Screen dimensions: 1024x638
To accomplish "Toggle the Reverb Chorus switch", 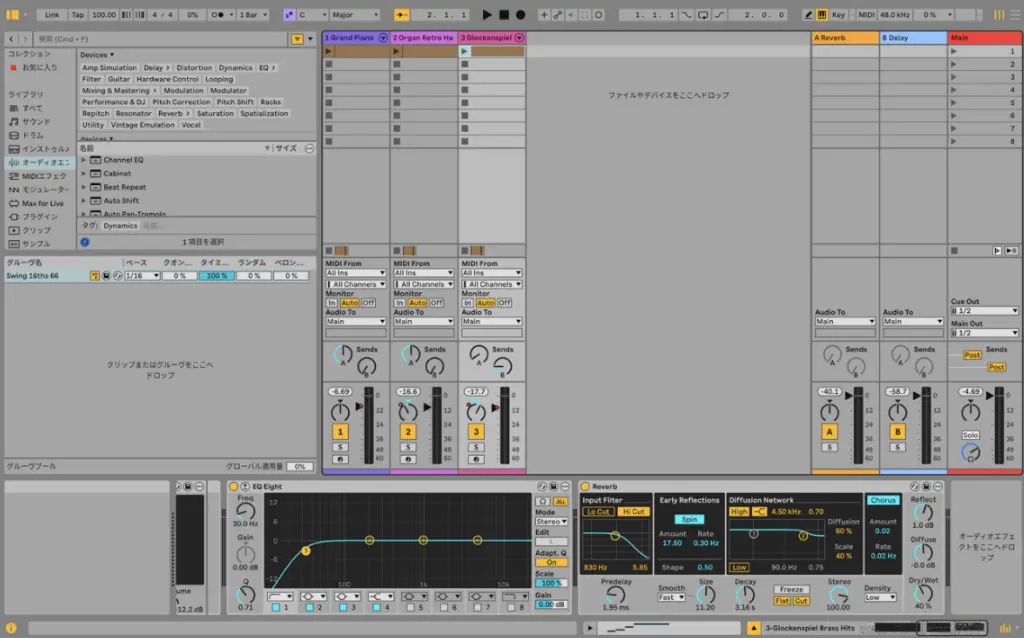I will pos(883,500).
